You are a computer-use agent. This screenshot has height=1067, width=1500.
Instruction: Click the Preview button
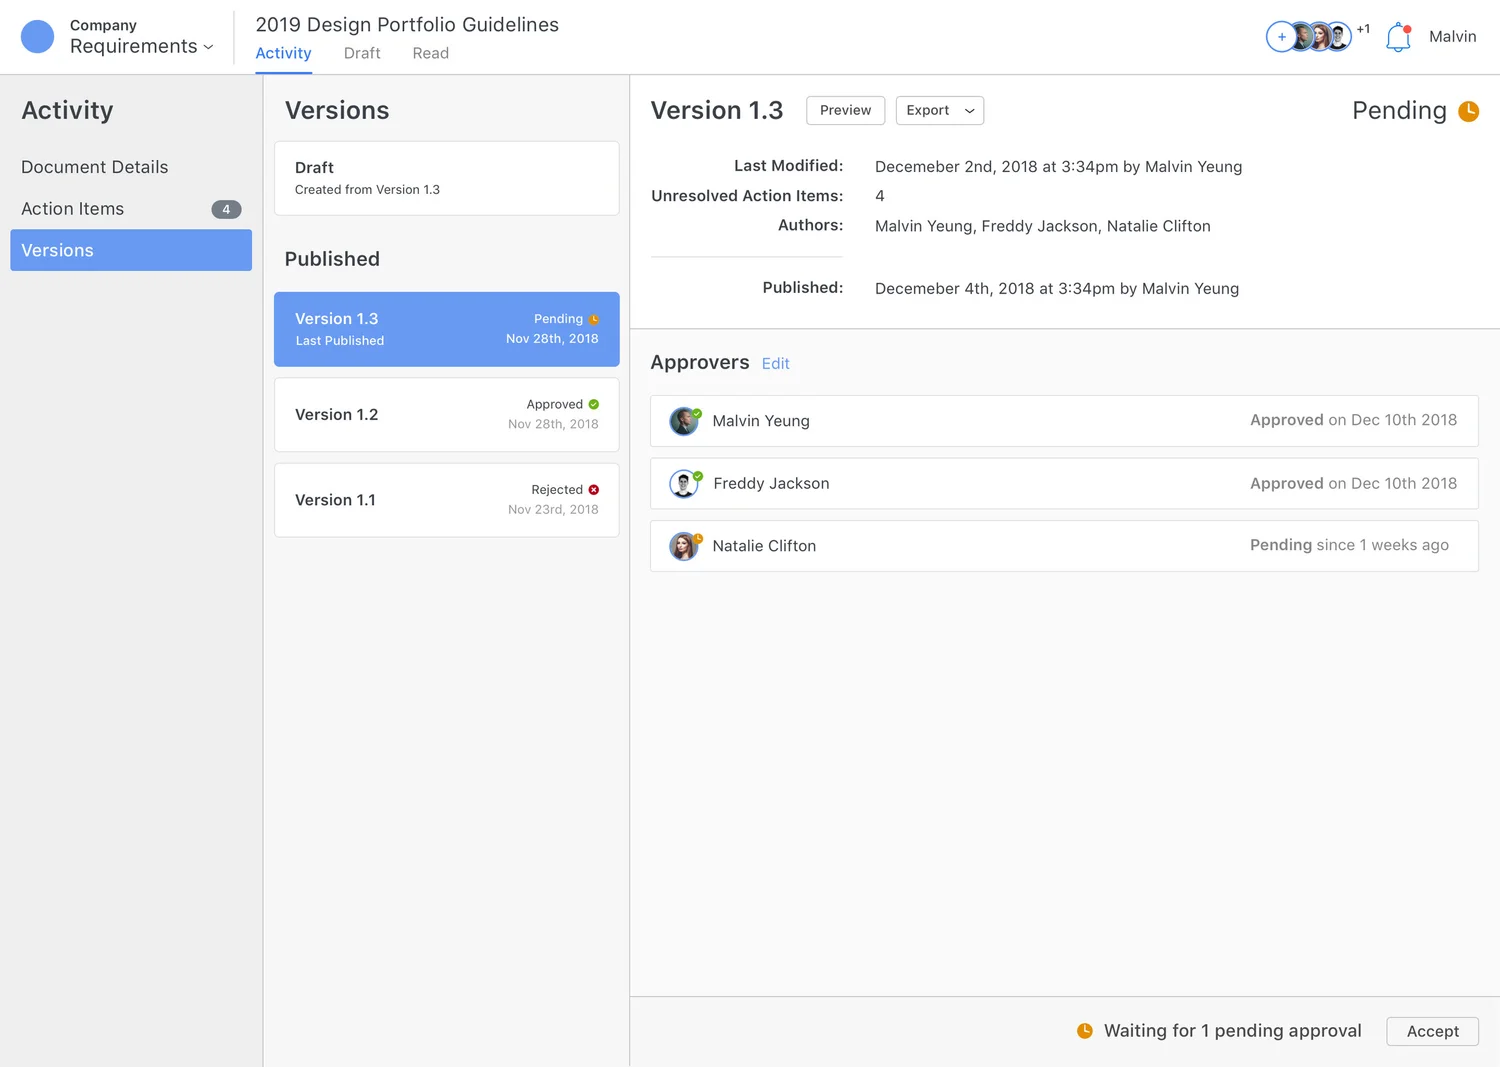coord(845,111)
